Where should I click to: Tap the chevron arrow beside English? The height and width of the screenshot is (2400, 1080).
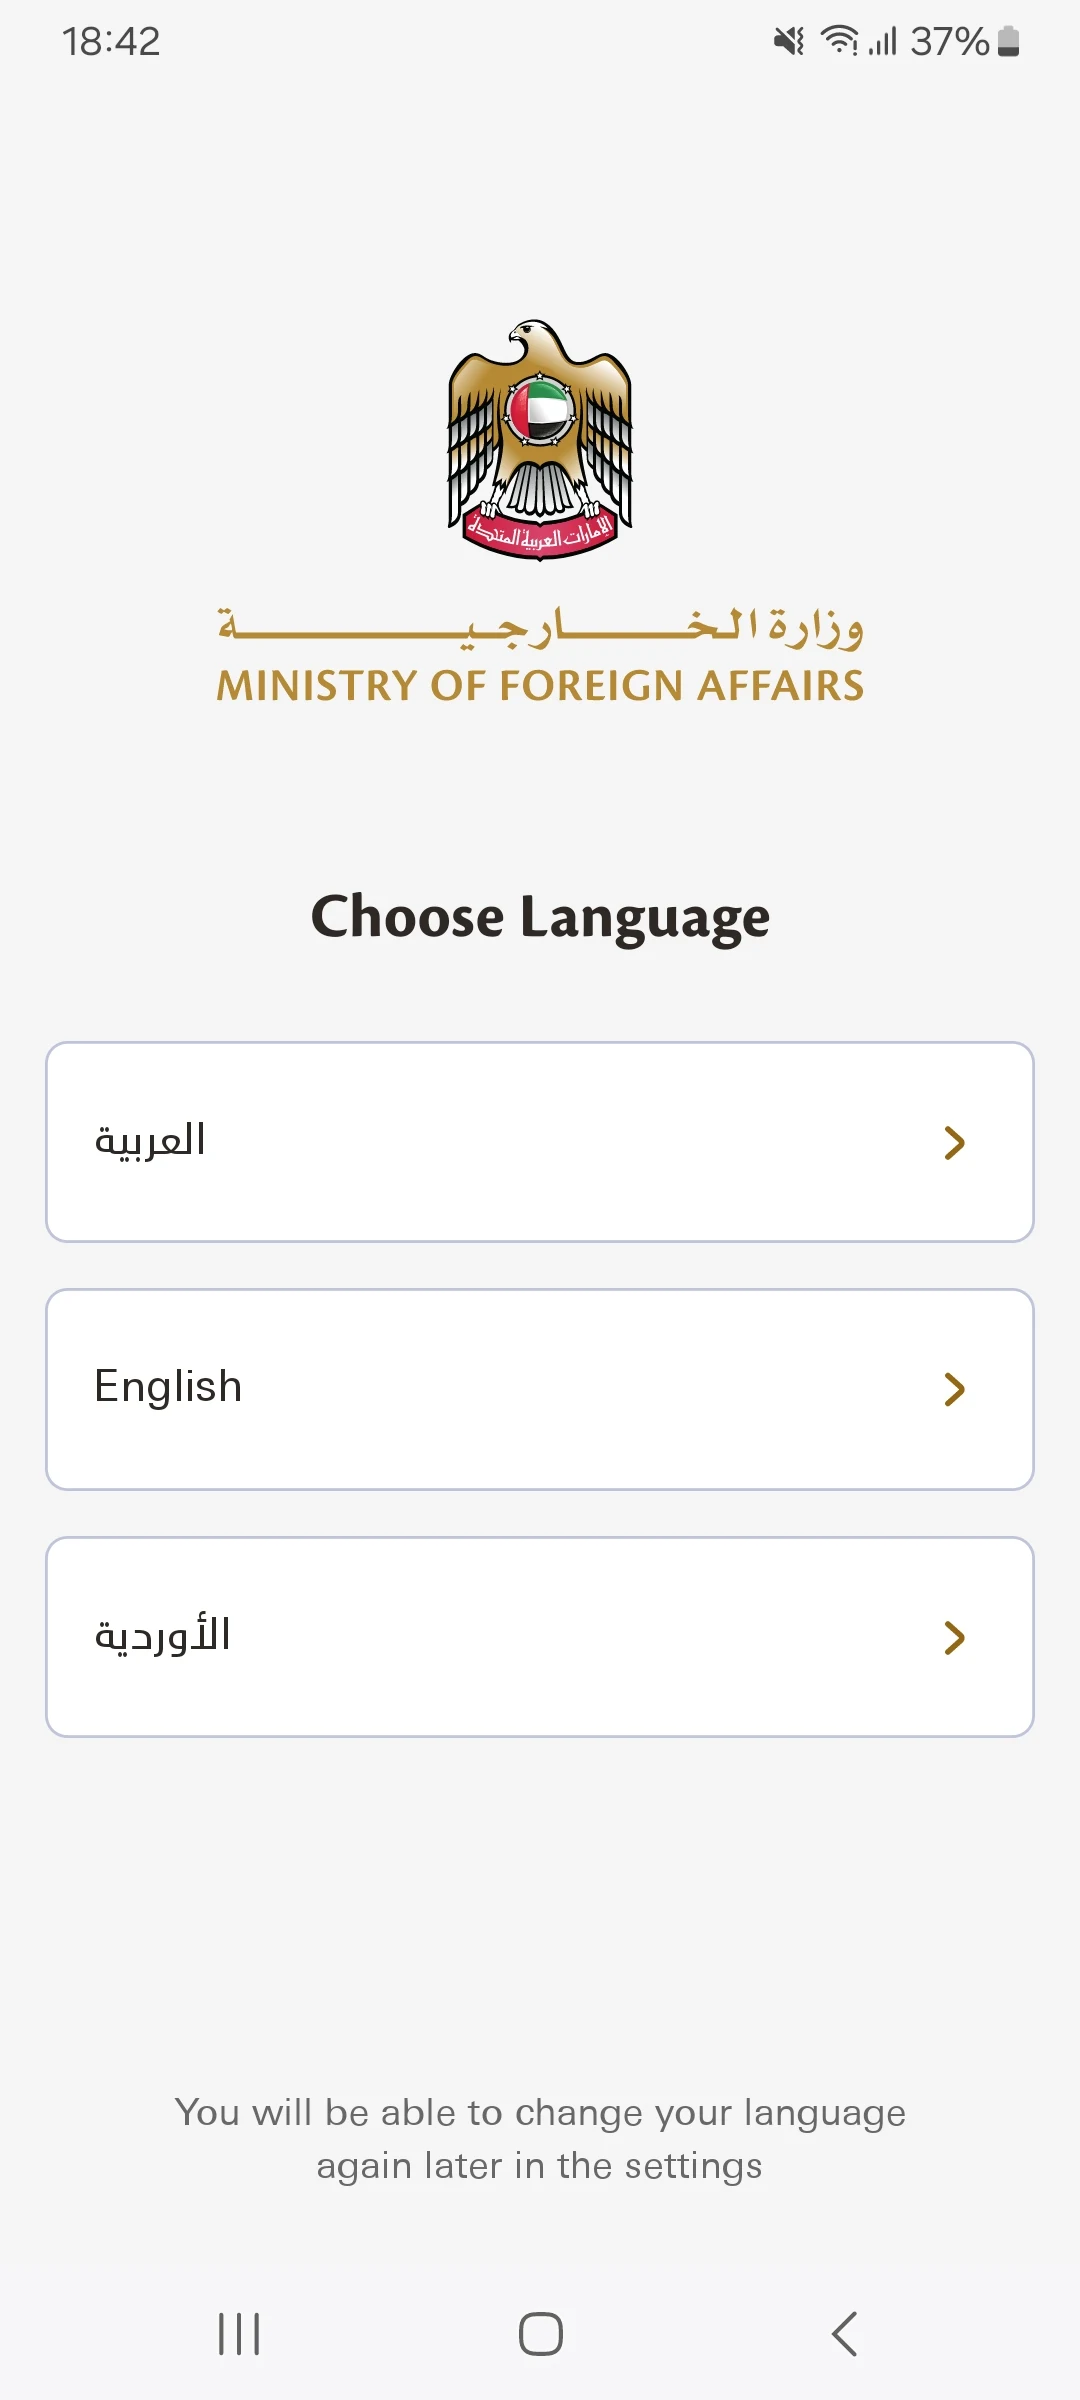tap(954, 1389)
